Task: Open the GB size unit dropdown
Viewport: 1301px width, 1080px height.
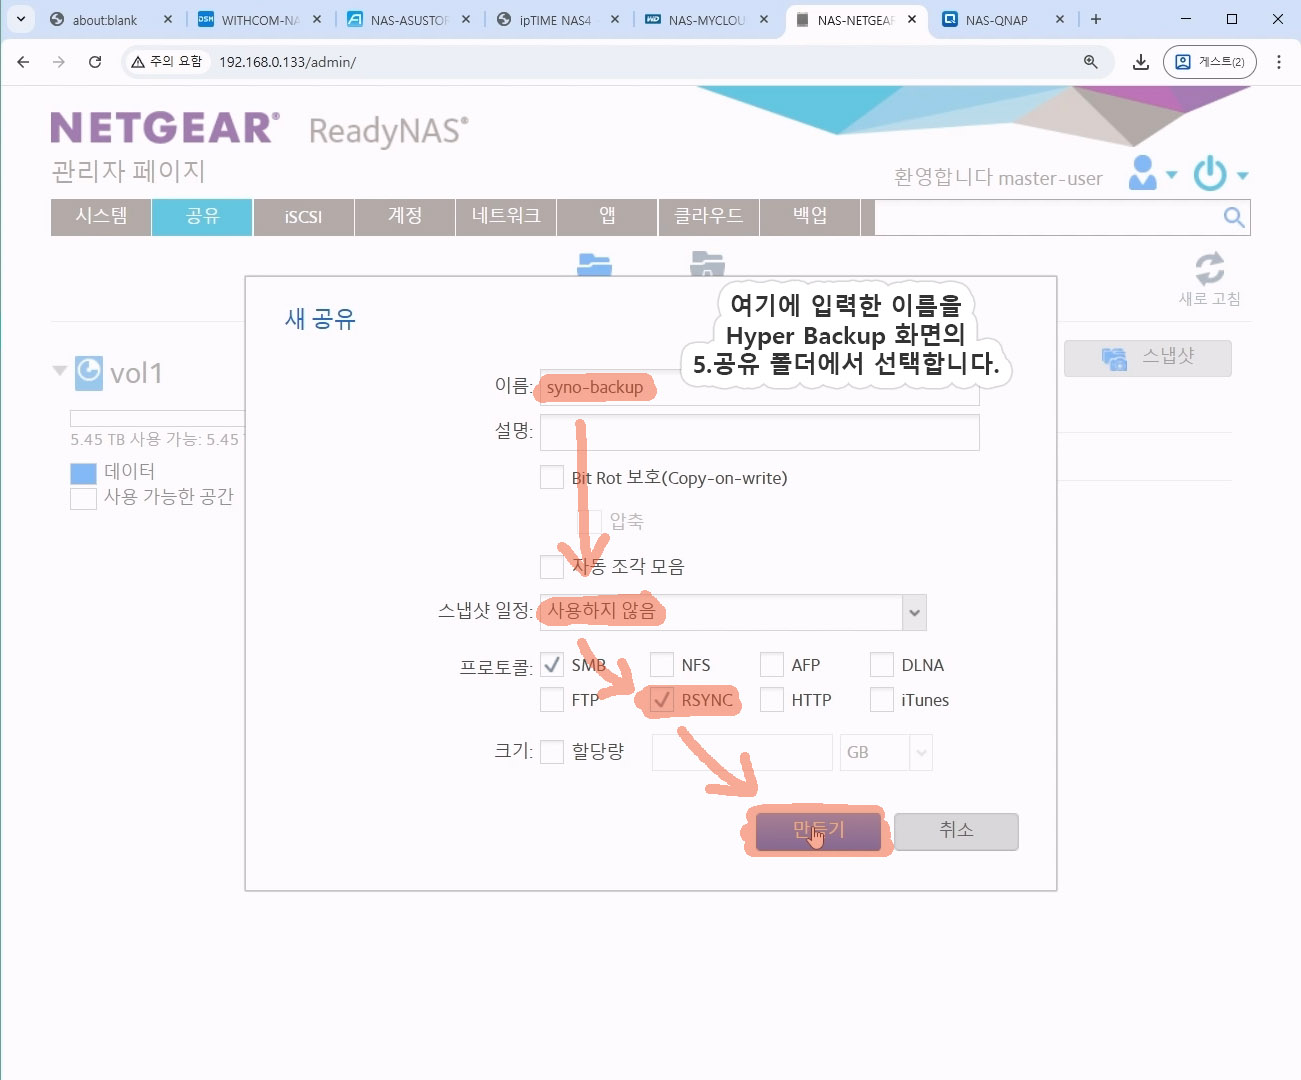Action: (920, 753)
